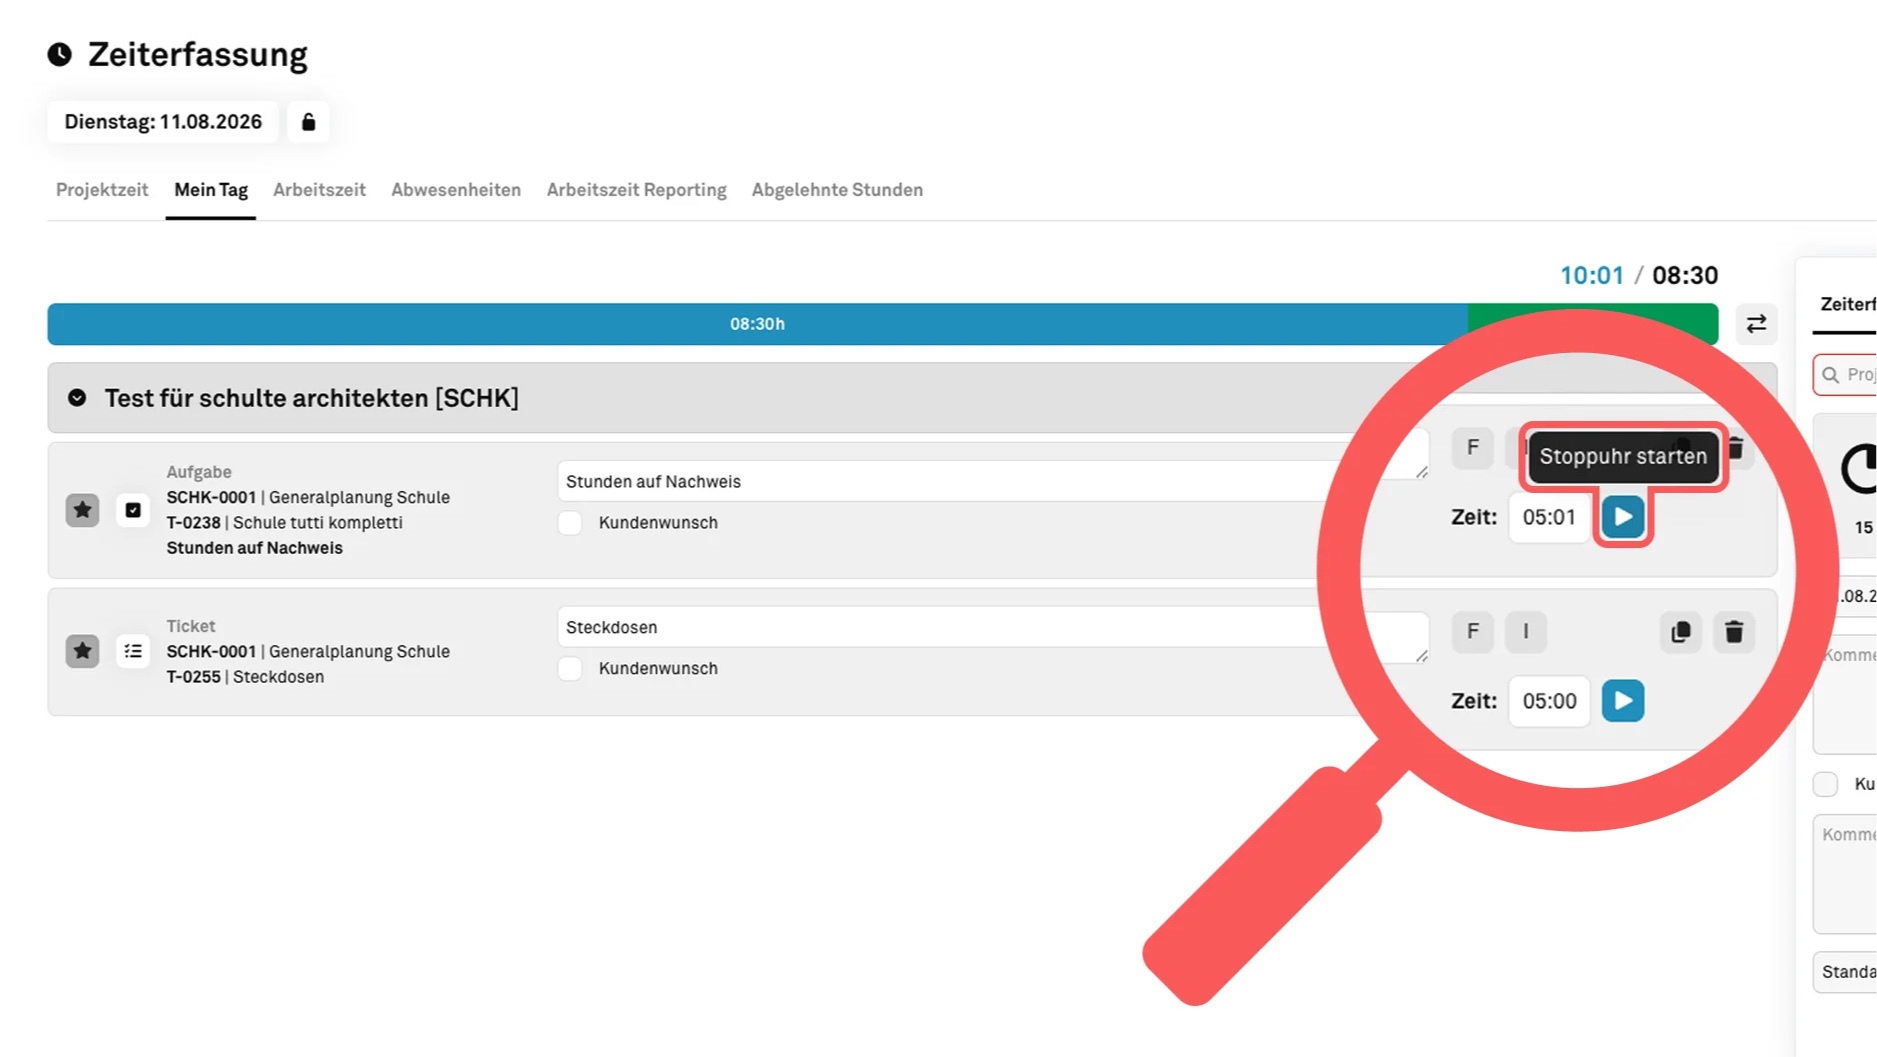
Task: Open the date field Dienstag: 11.08.2026
Action: point(163,122)
